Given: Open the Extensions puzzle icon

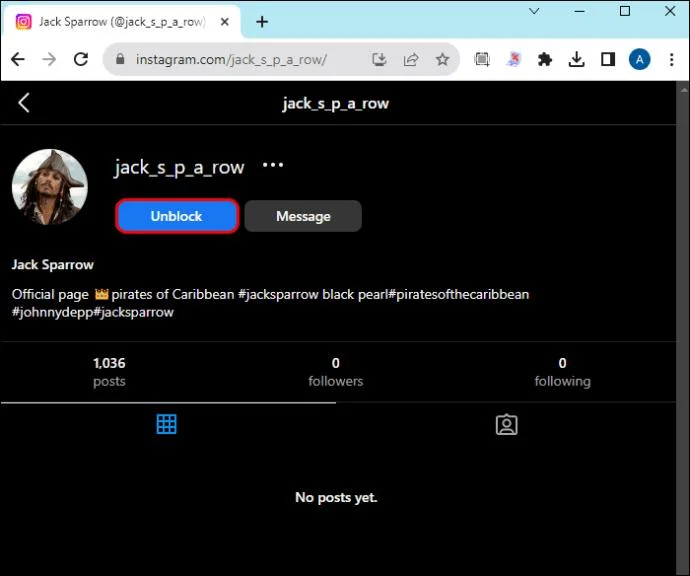Looking at the screenshot, I should [545, 59].
